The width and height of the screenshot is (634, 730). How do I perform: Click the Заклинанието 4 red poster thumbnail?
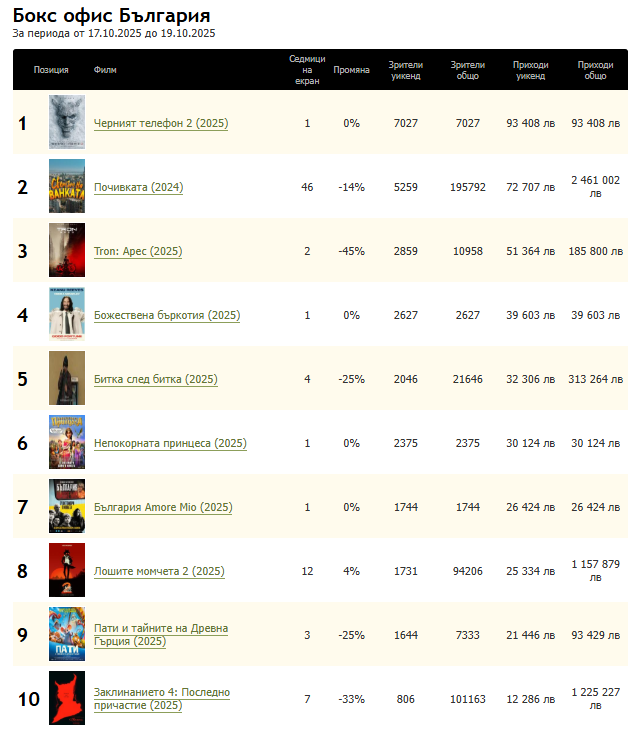(67, 698)
